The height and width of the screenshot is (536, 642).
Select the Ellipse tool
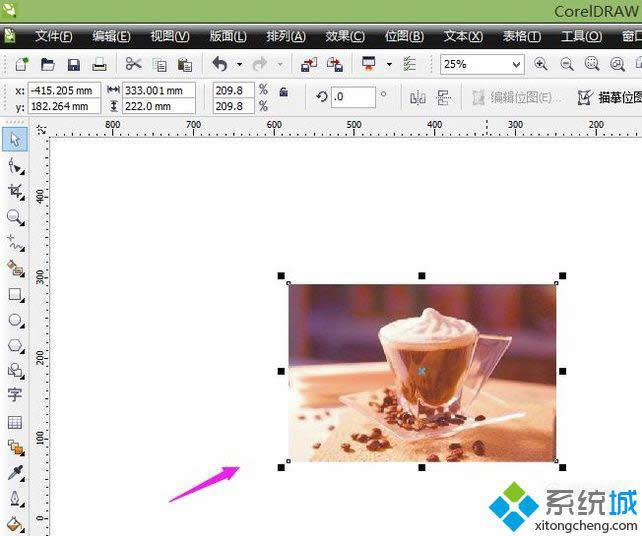click(x=16, y=320)
